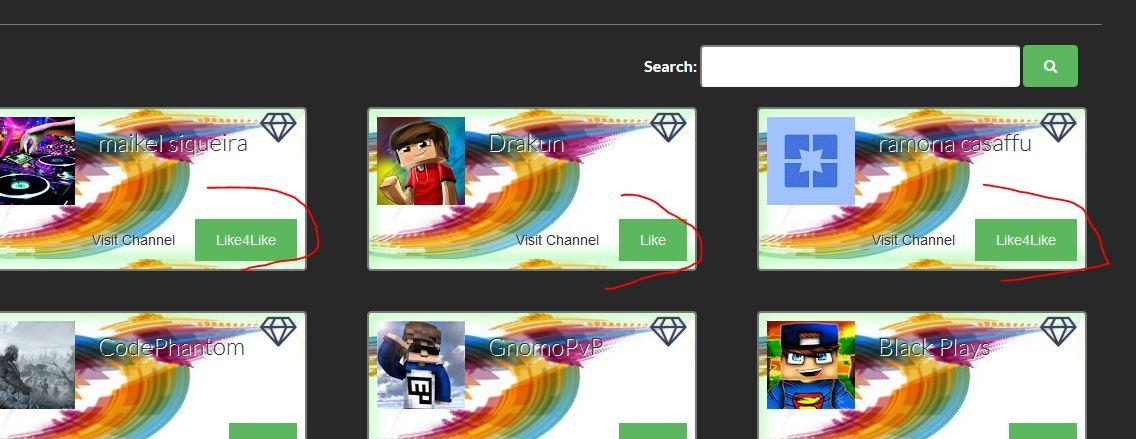Select the GnomoPvP channel name
Viewport: 1136px width, 439px height.
(546, 348)
